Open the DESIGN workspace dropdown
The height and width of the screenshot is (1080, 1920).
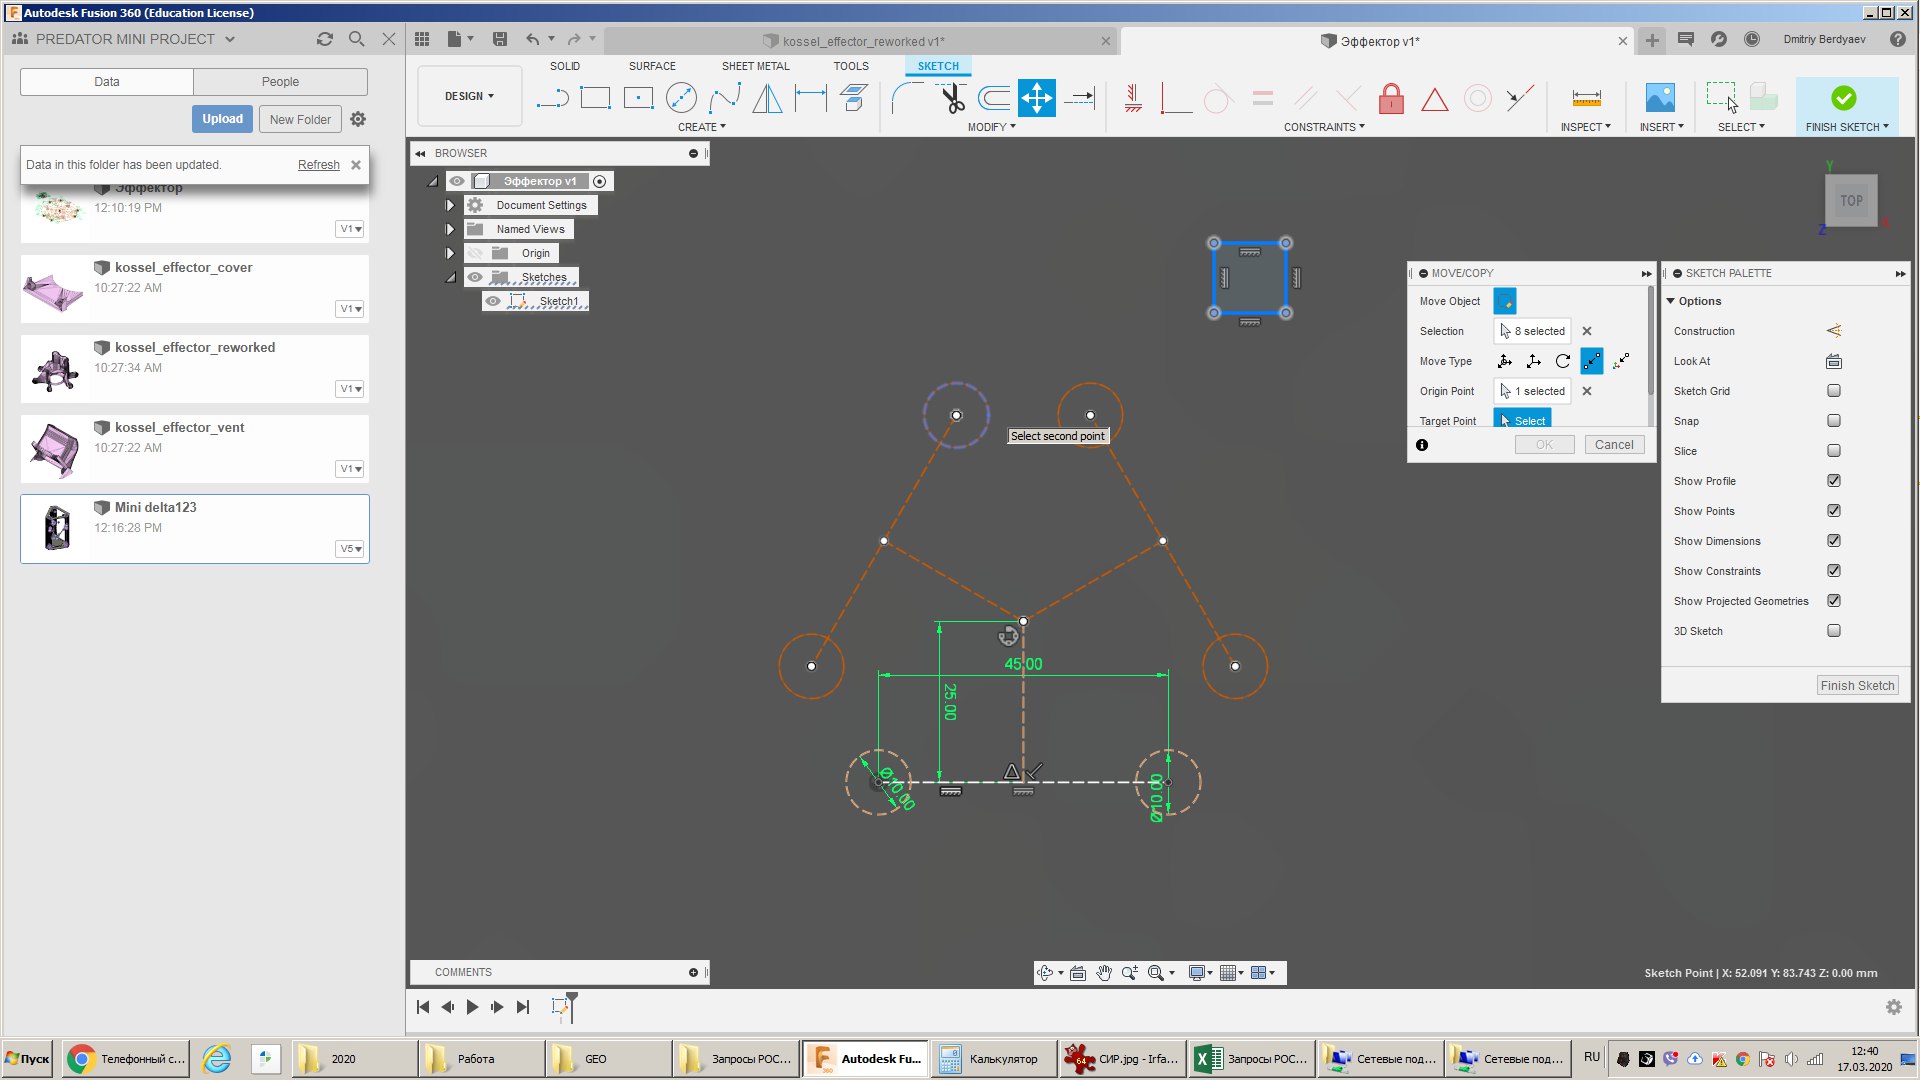pos(469,96)
